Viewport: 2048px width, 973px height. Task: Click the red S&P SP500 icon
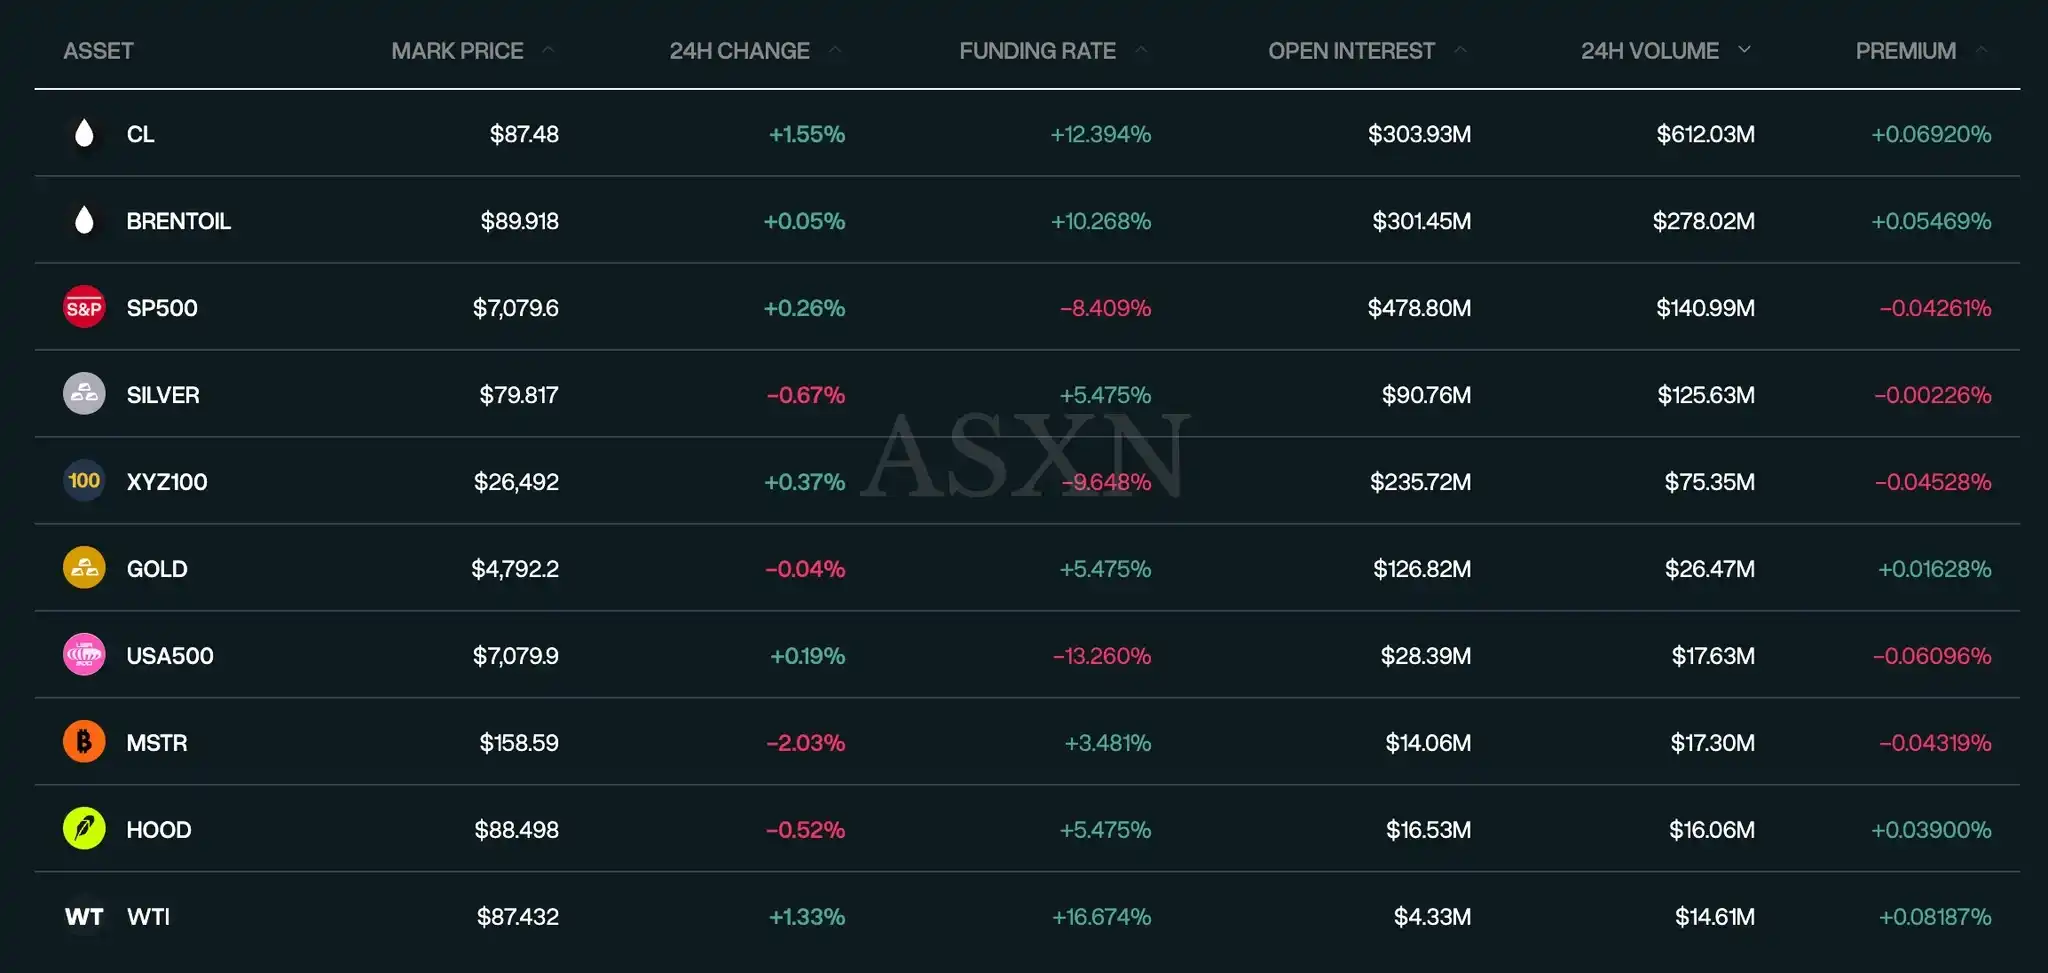84,308
